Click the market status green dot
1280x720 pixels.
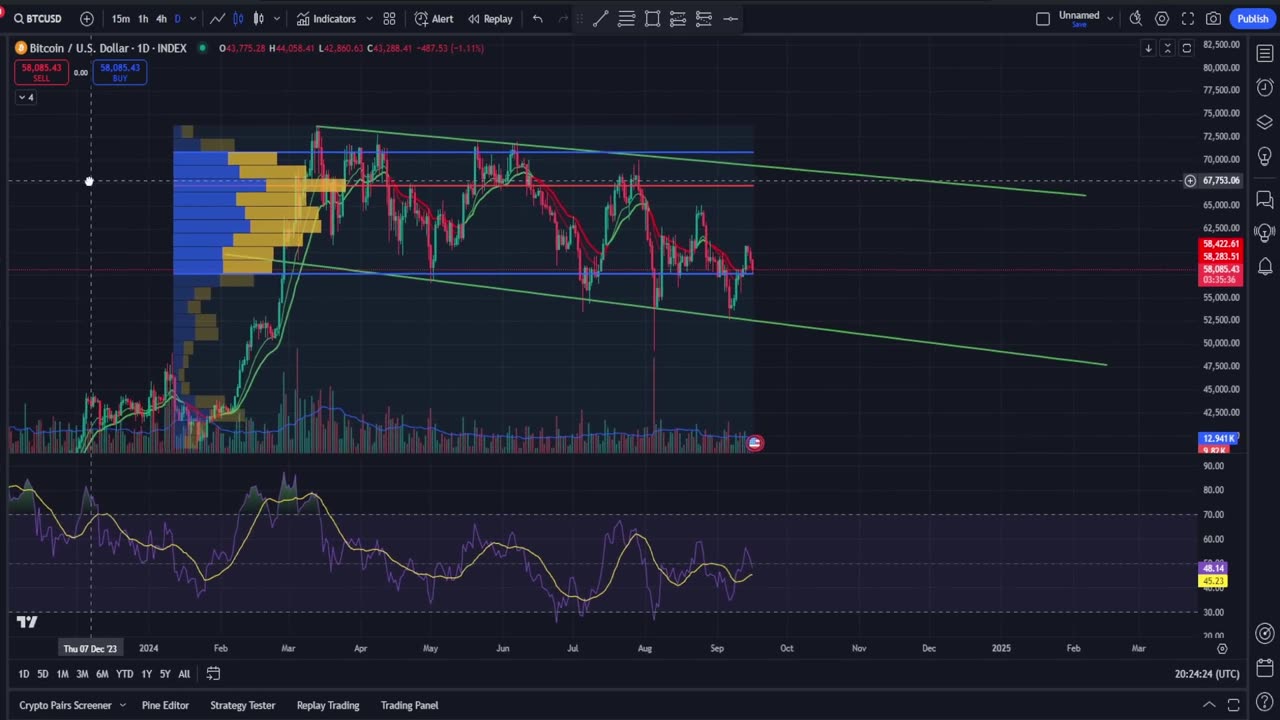point(203,48)
